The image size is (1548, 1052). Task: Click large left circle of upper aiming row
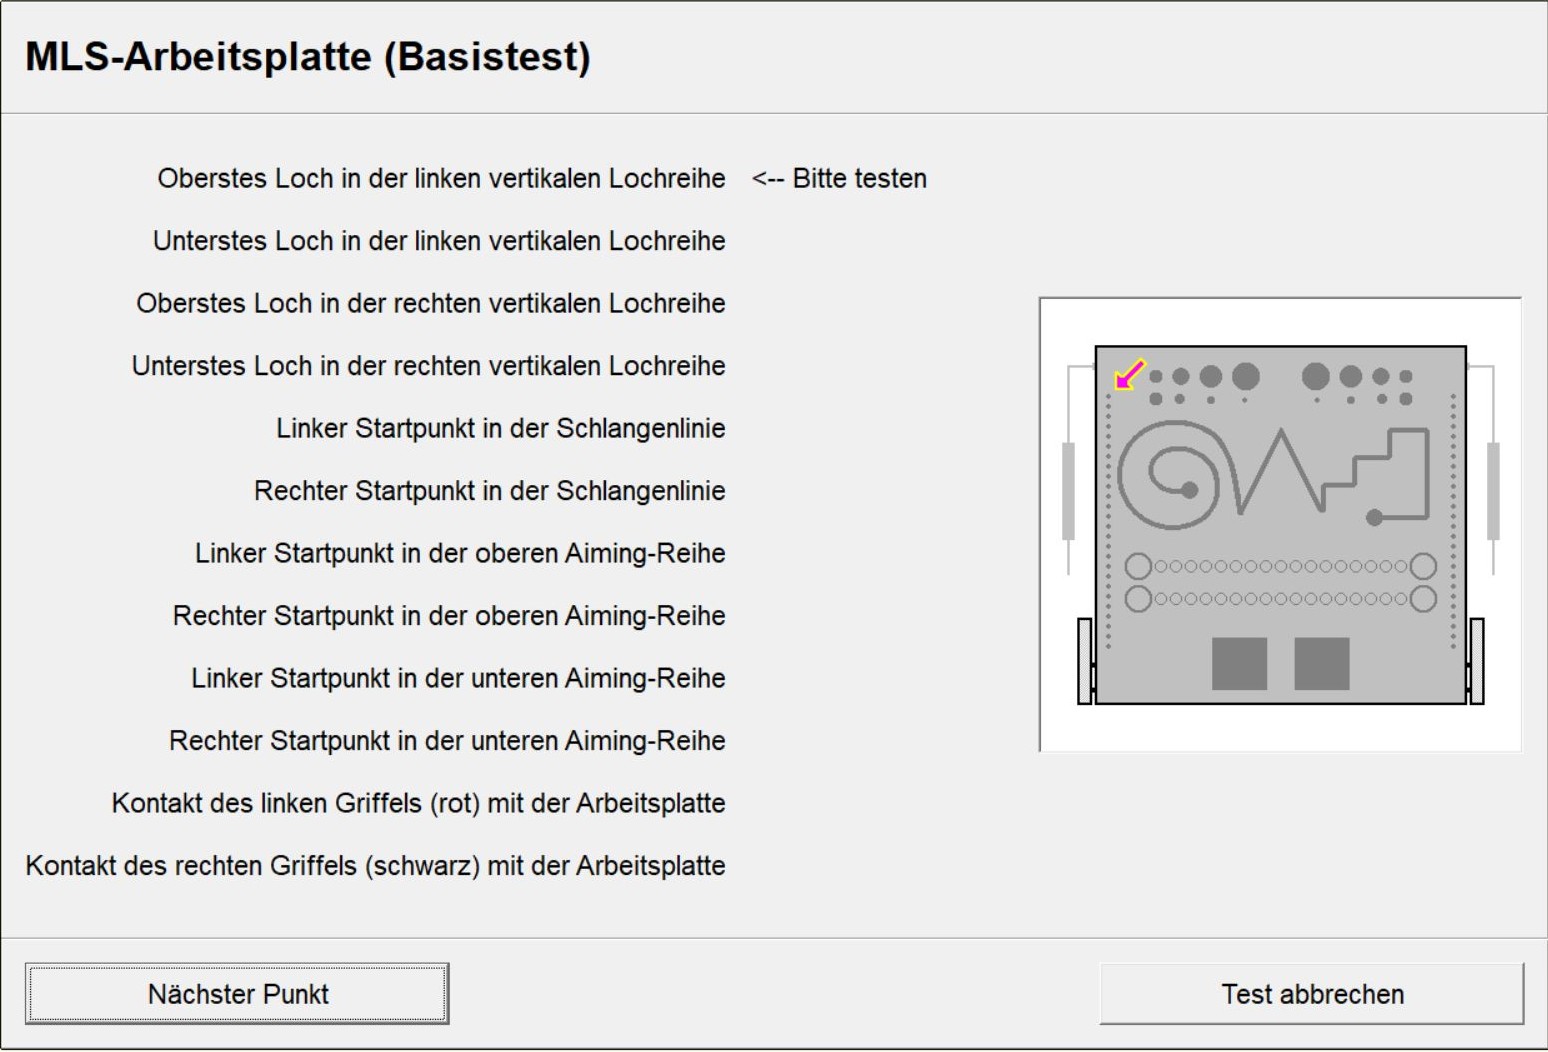(1138, 566)
